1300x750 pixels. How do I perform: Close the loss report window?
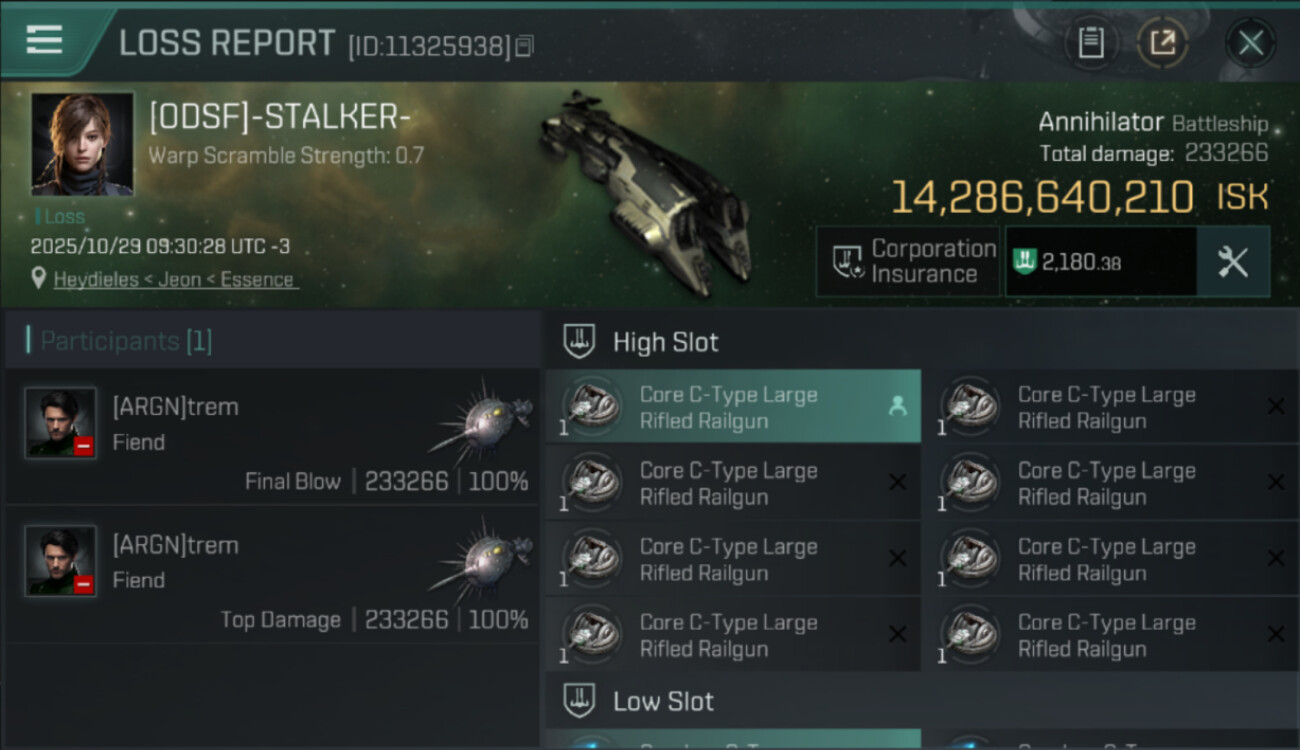1250,43
